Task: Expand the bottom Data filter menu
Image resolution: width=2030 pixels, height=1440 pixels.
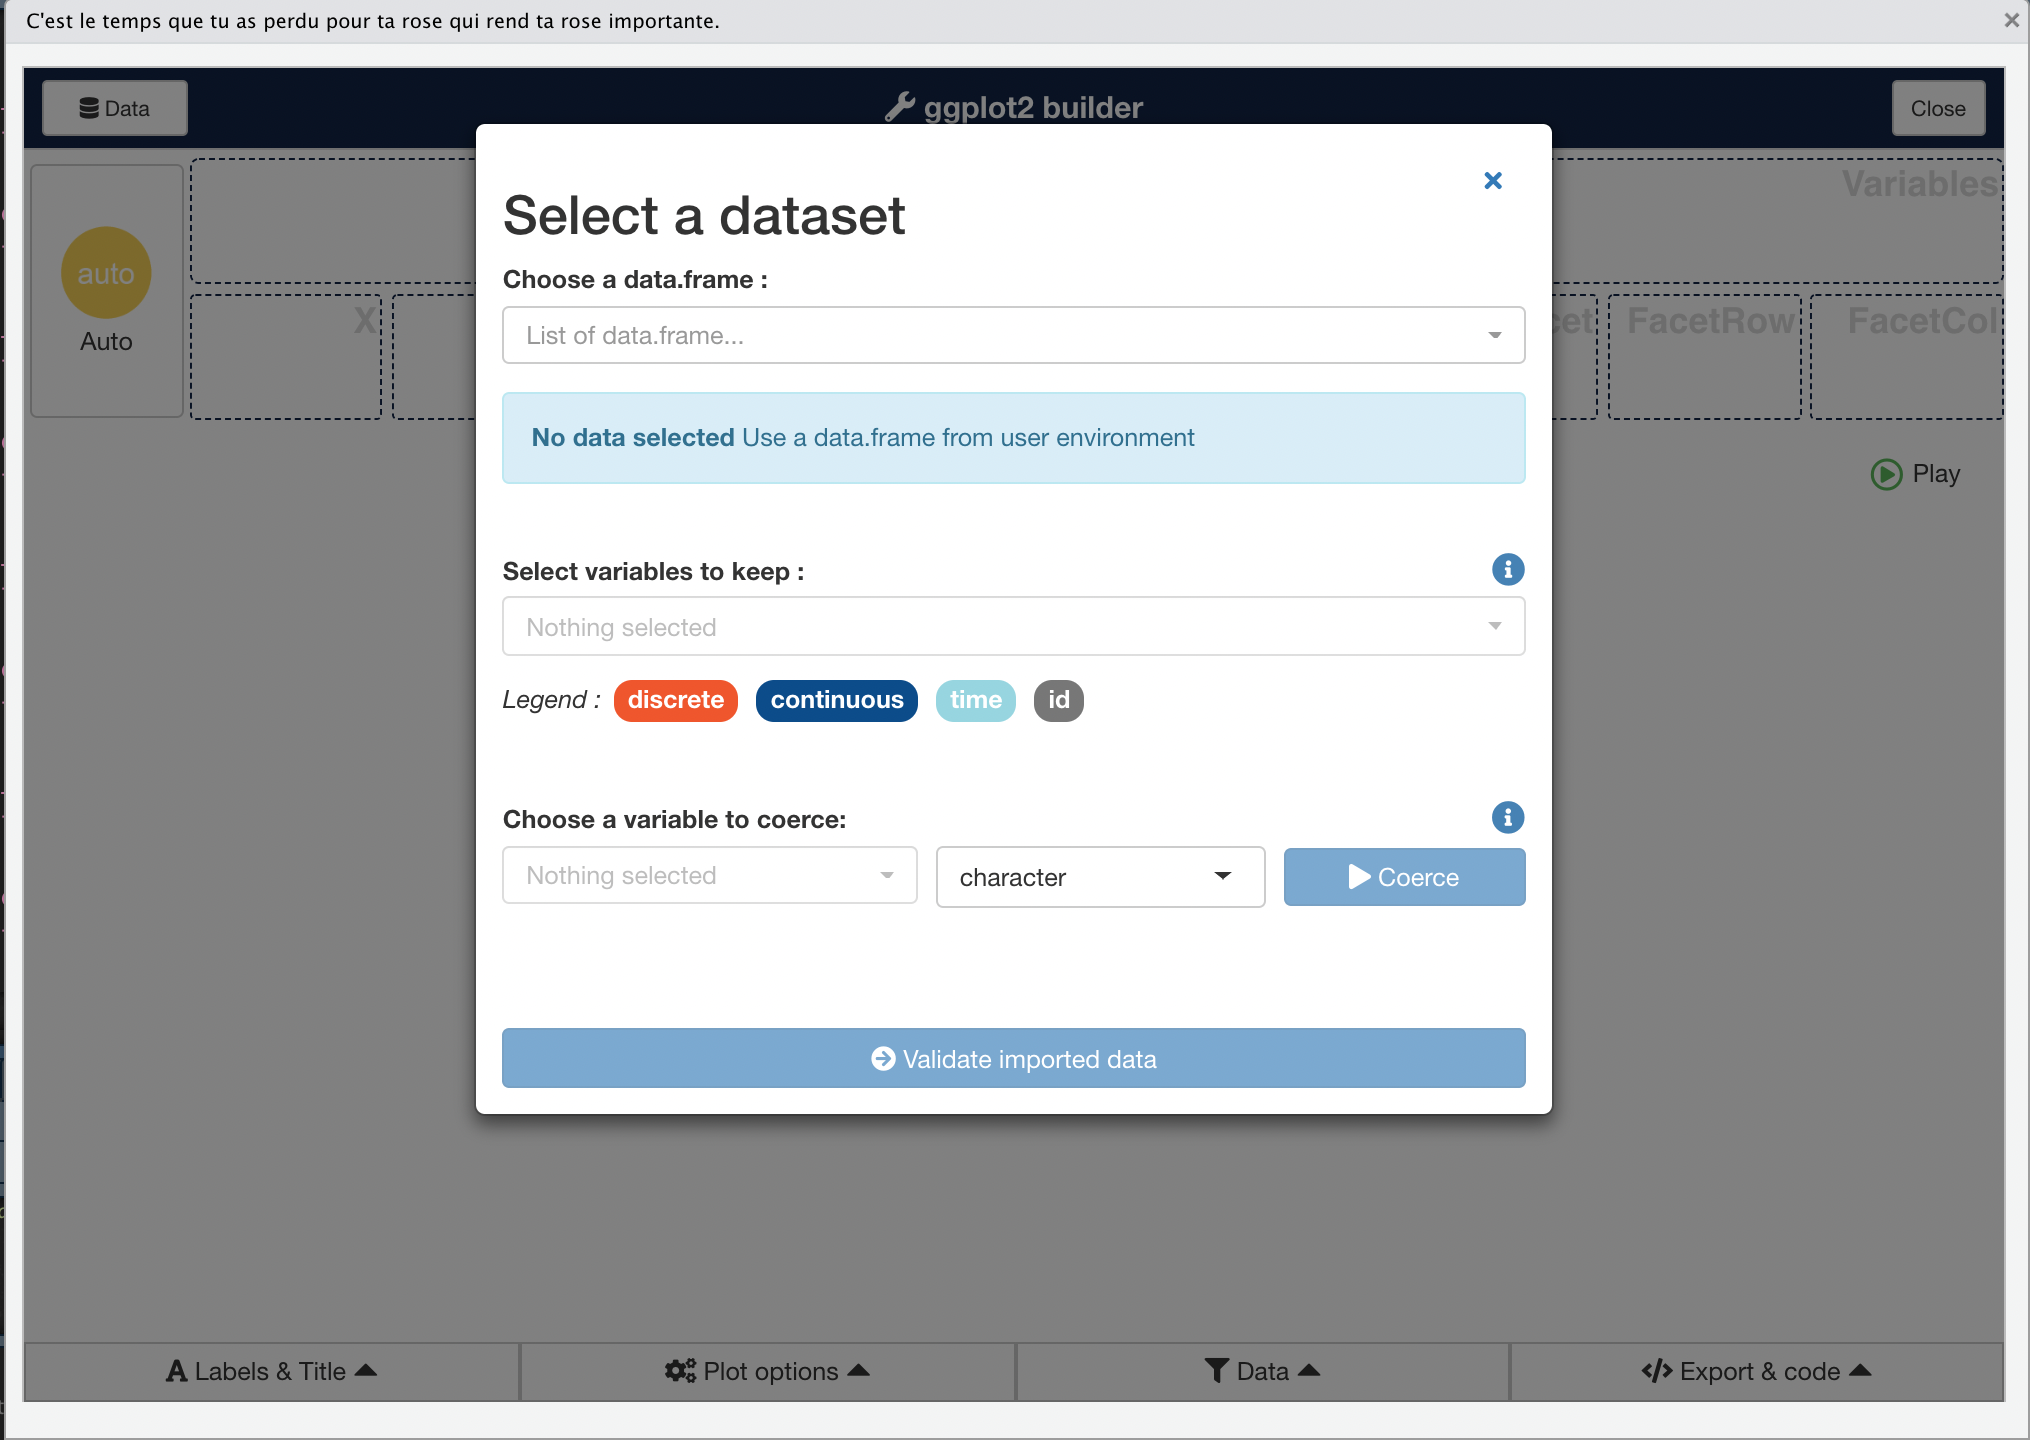Action: click(1262, 1371)
